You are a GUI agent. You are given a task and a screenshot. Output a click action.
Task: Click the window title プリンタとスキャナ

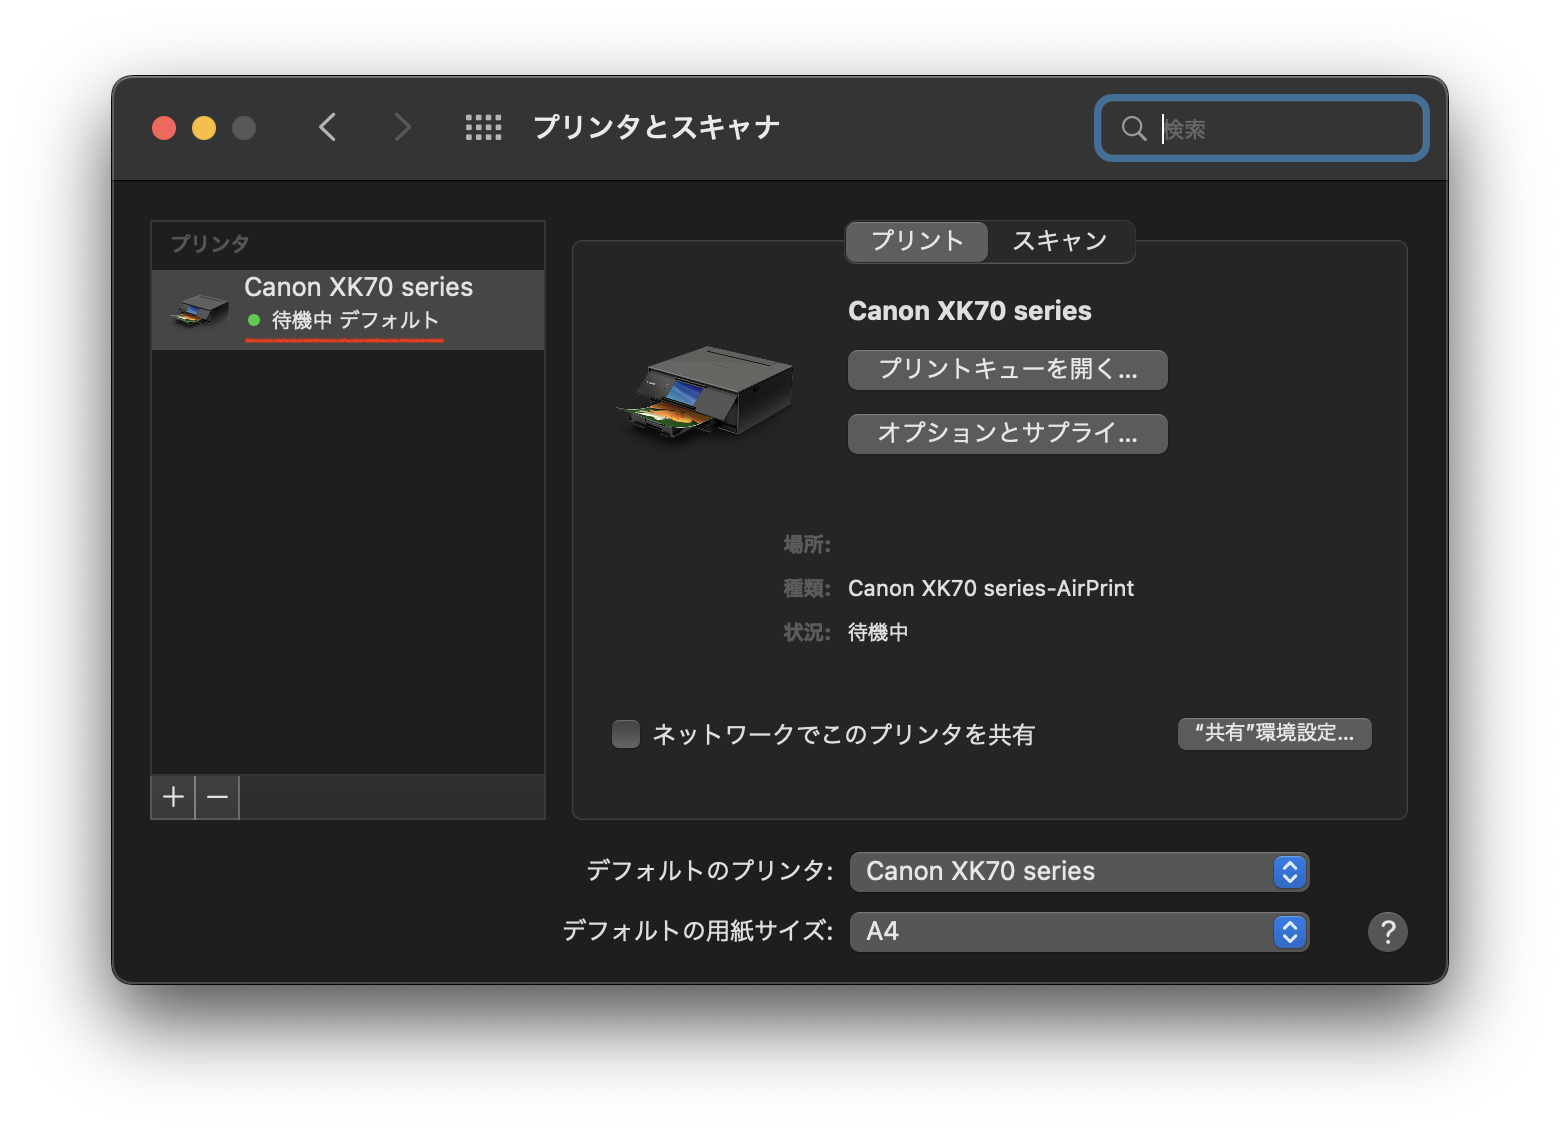[656, 127]
